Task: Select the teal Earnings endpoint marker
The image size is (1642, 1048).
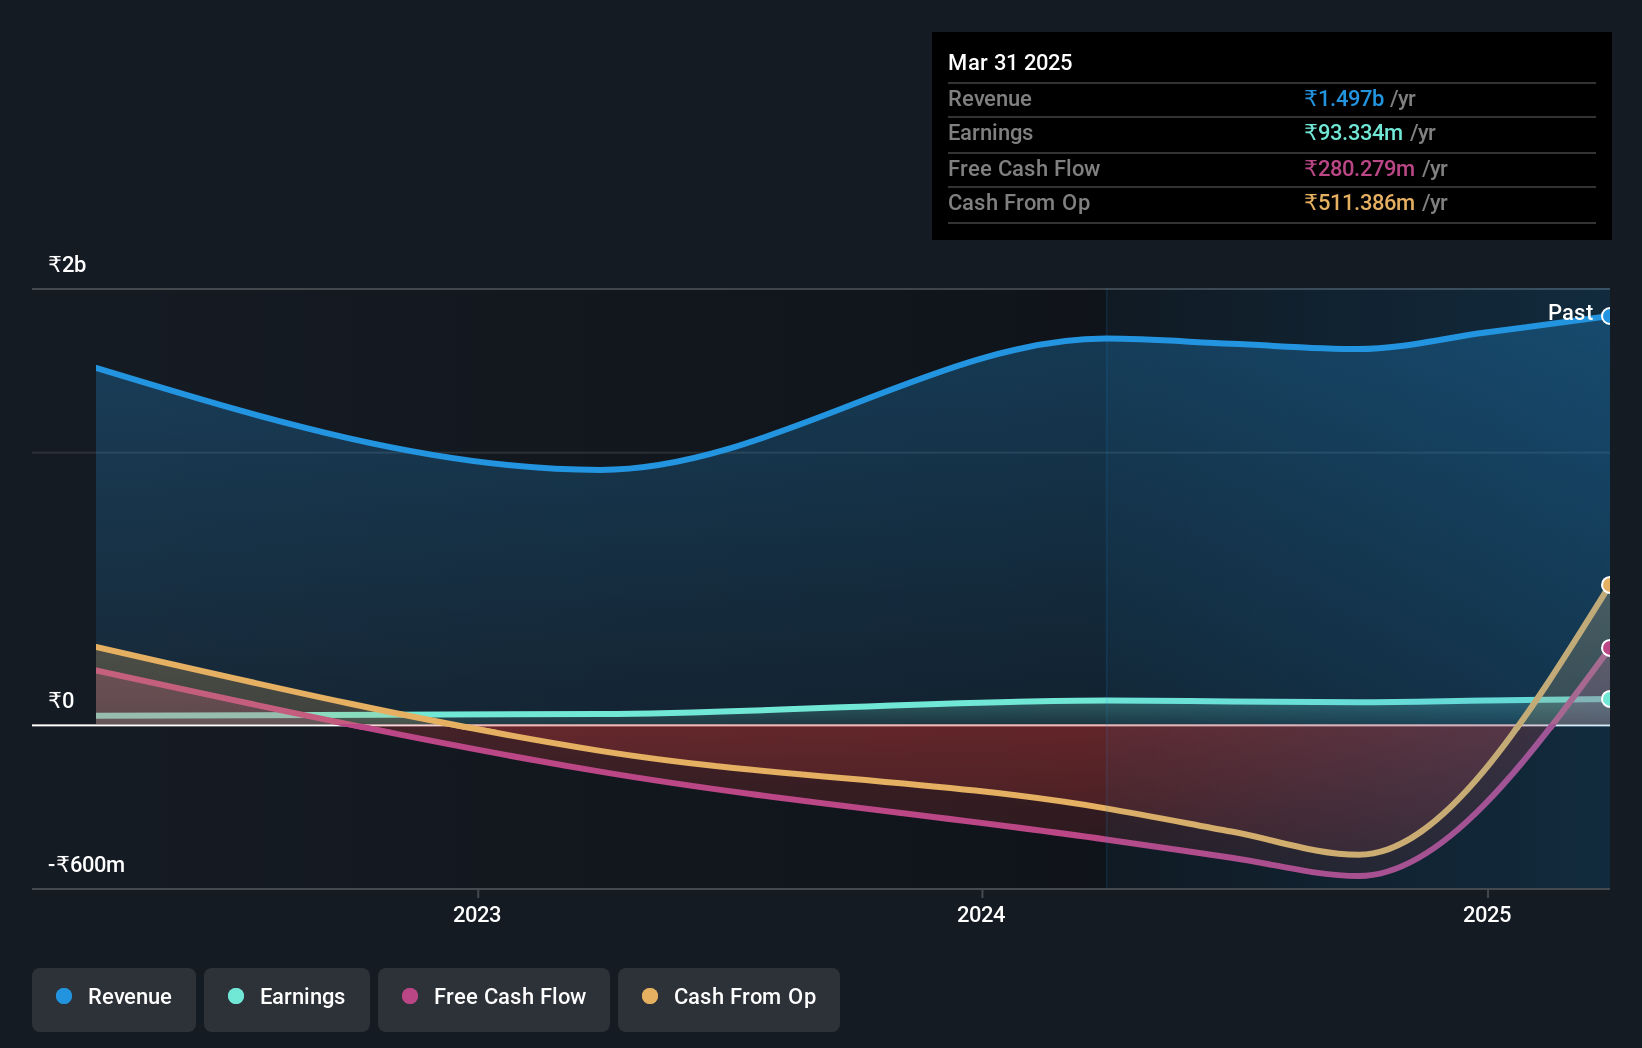Action: 1608,700
